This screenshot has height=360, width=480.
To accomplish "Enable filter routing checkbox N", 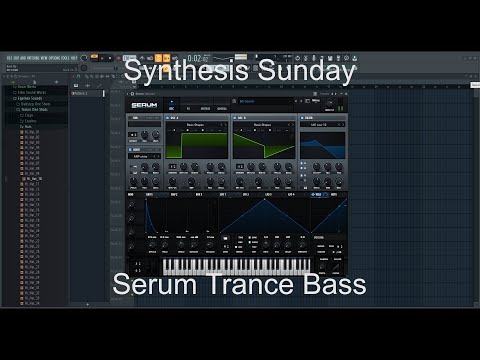I will 302,175.
